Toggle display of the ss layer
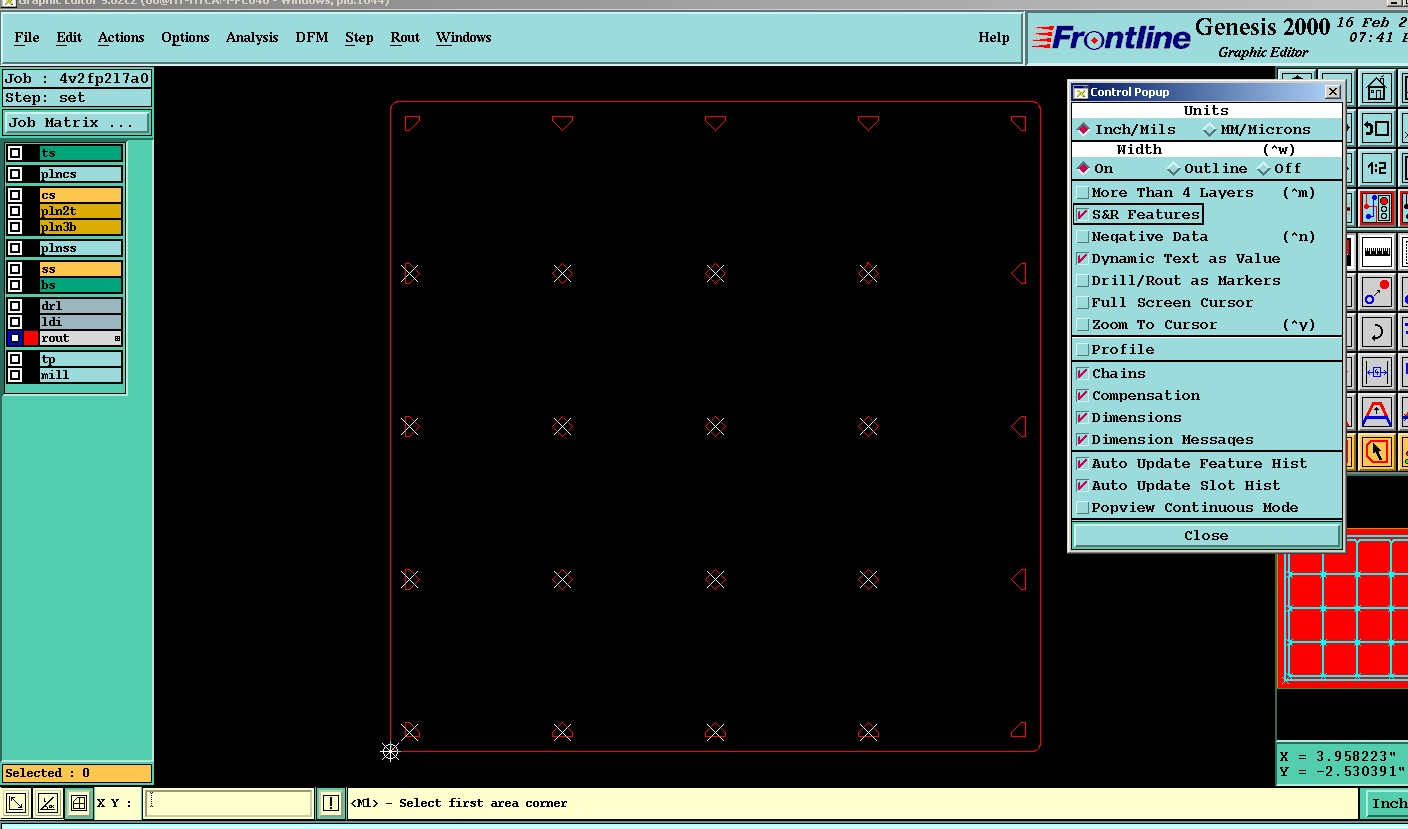 (15, 269)
